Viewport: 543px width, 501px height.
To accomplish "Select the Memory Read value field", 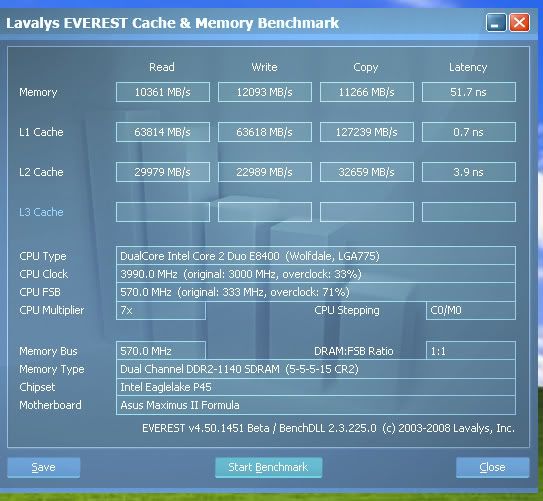I will click(163, 92).
